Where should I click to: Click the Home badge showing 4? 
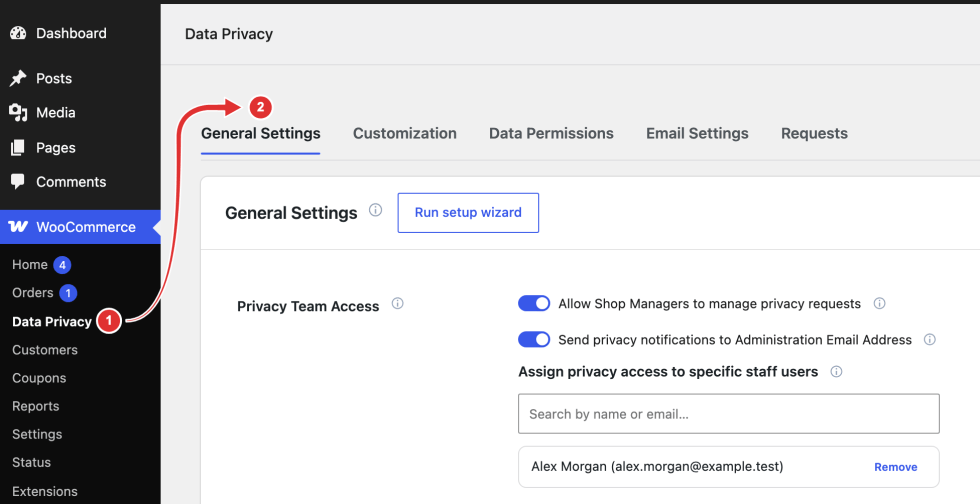[x=62, y=265]
